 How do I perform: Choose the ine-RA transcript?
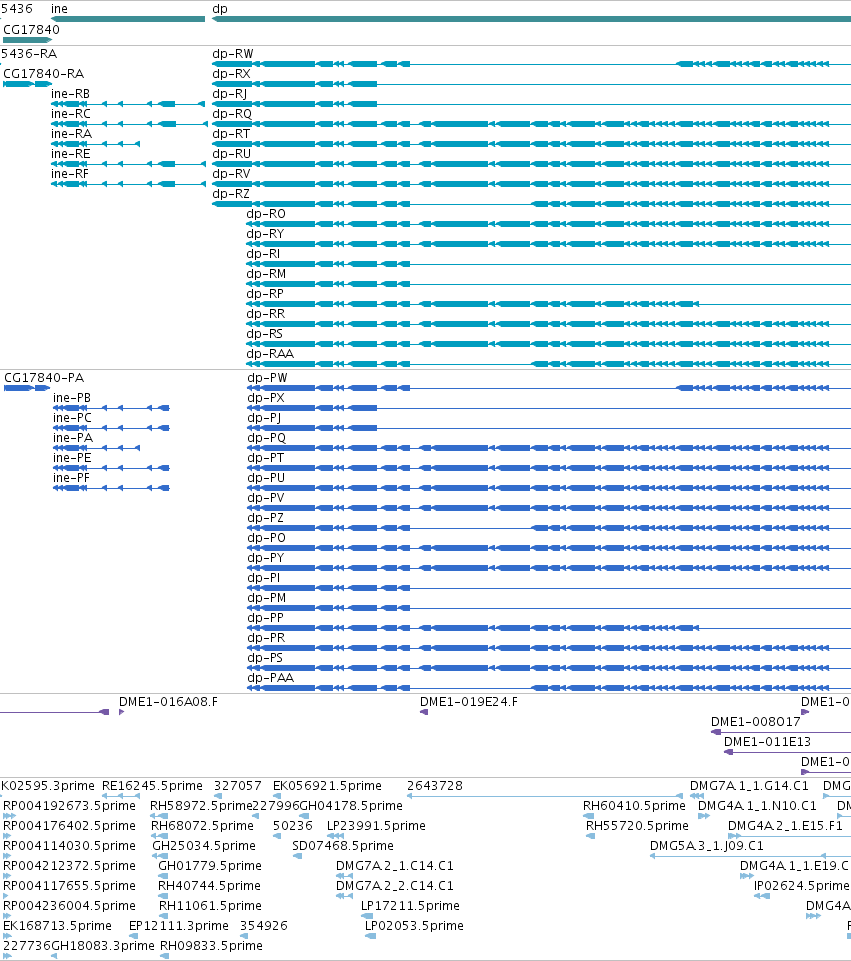pyautogui.click(x=71, y=134)
